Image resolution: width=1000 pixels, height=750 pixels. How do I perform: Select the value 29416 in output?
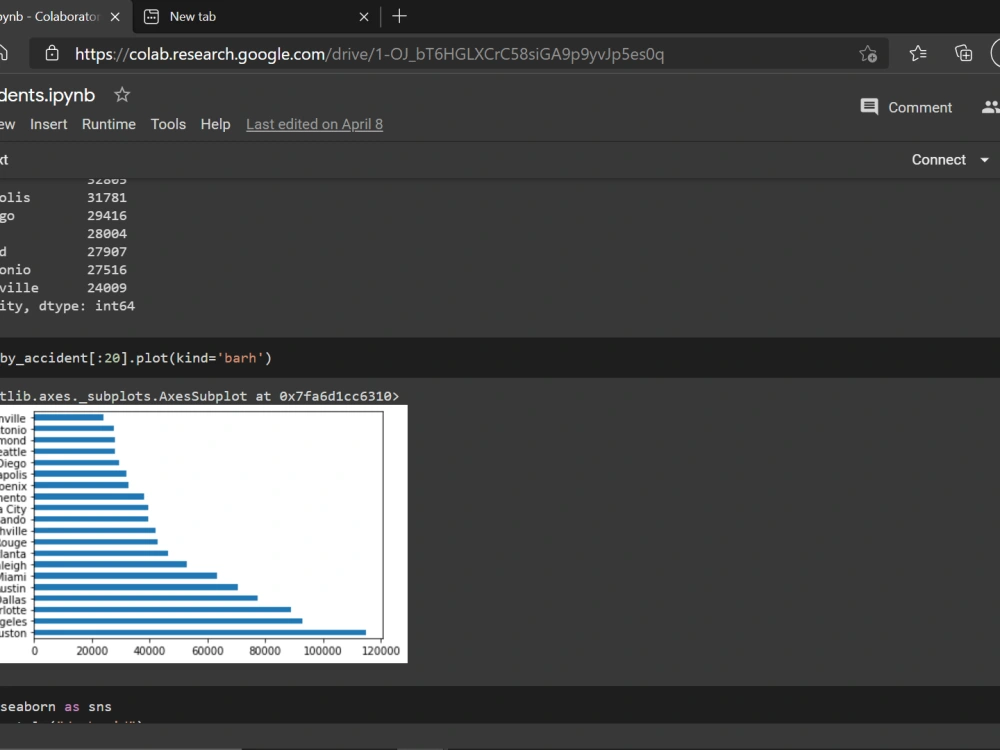[x=107, y=216]
